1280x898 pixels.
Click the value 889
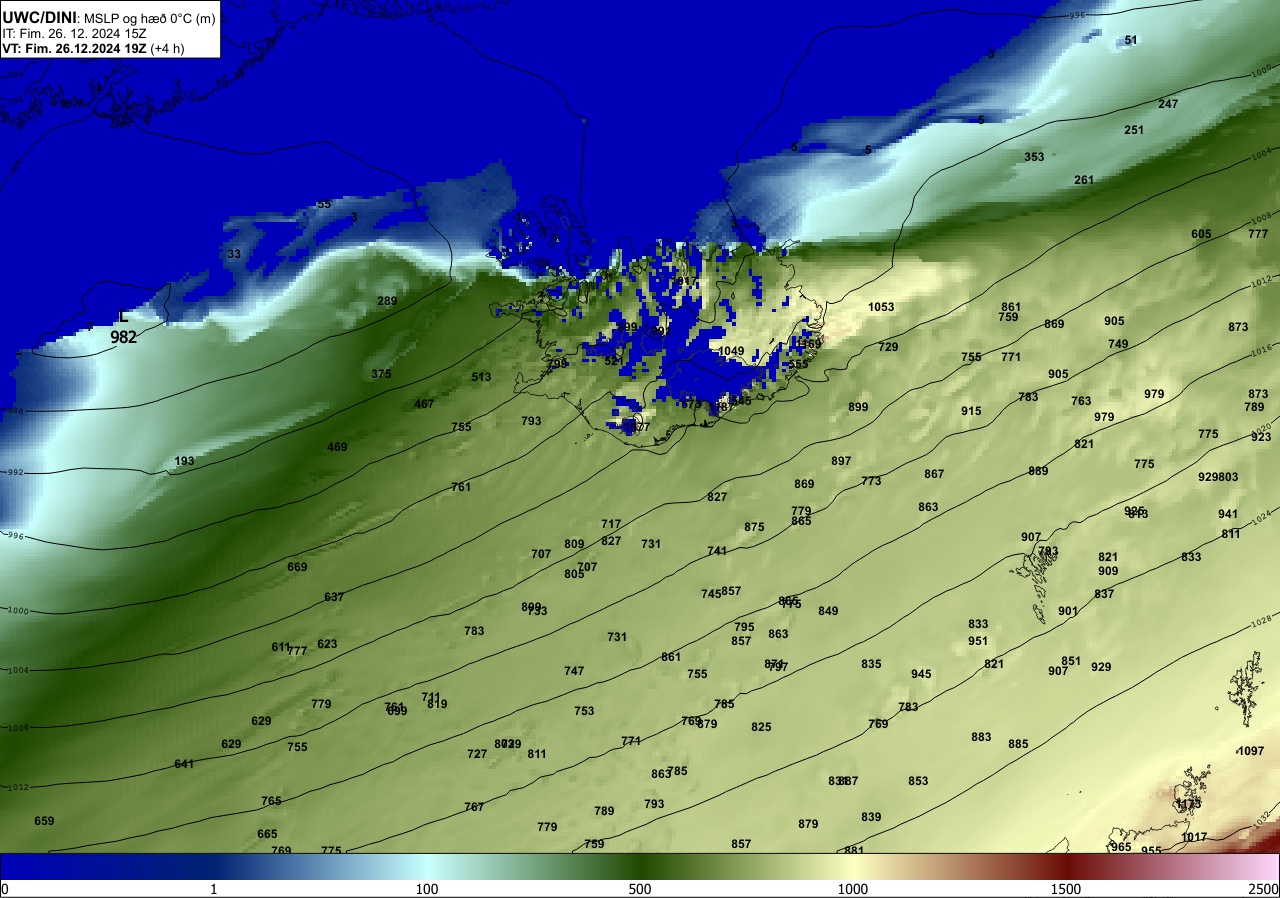click(x=1038, y=471)
